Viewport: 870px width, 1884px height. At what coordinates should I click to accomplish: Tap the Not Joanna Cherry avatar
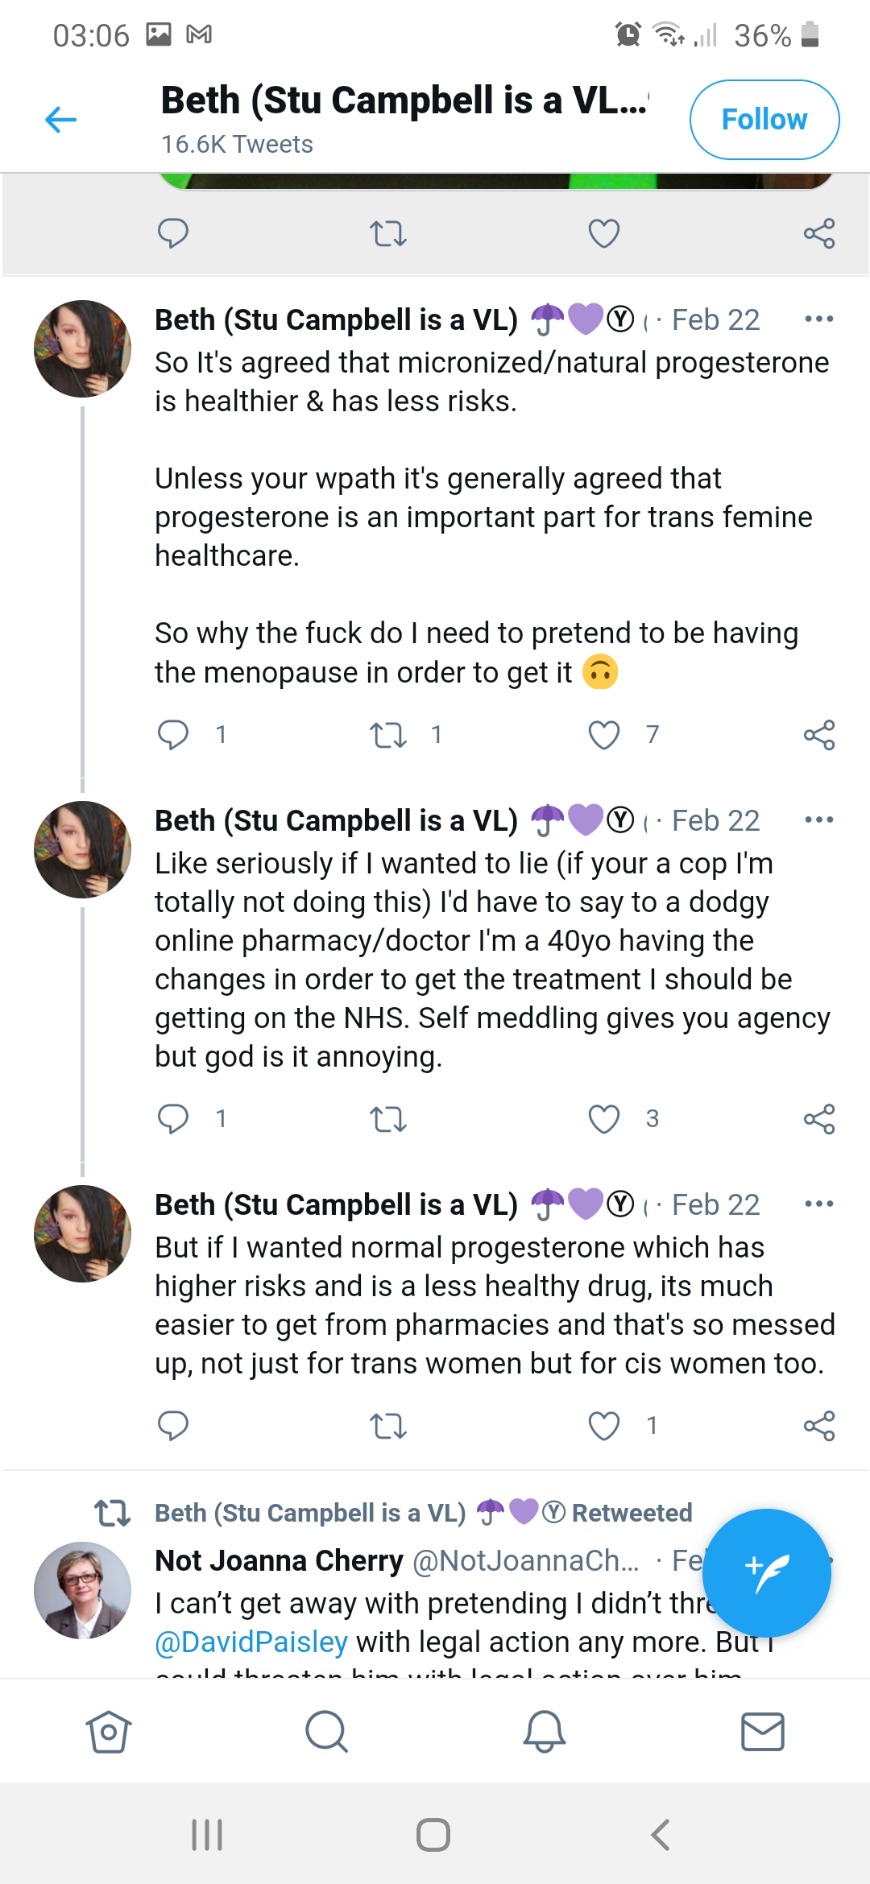click(82, 1589)
